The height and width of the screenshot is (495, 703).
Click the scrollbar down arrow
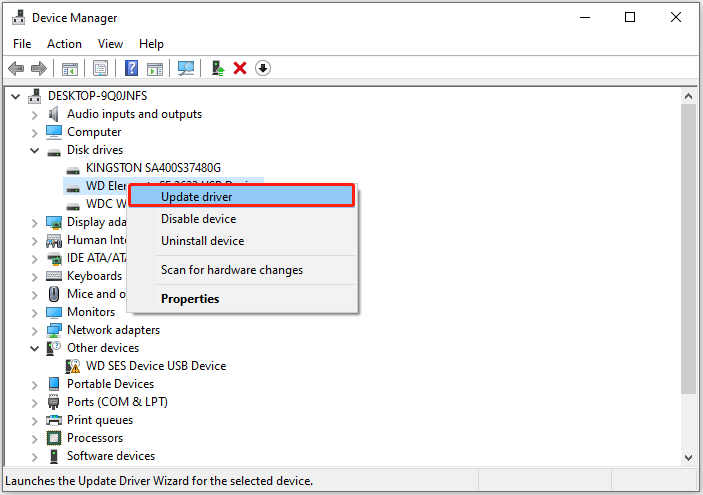pyautogui.click(x=688, y=457)
